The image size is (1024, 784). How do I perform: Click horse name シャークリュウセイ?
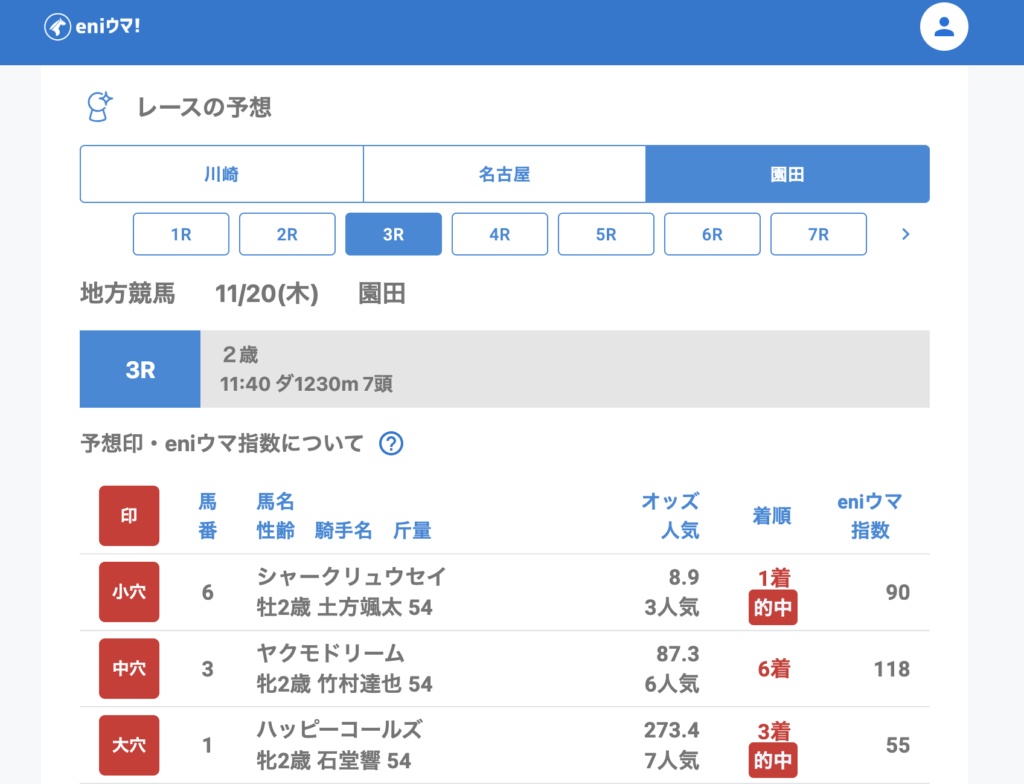coord(351,577)
